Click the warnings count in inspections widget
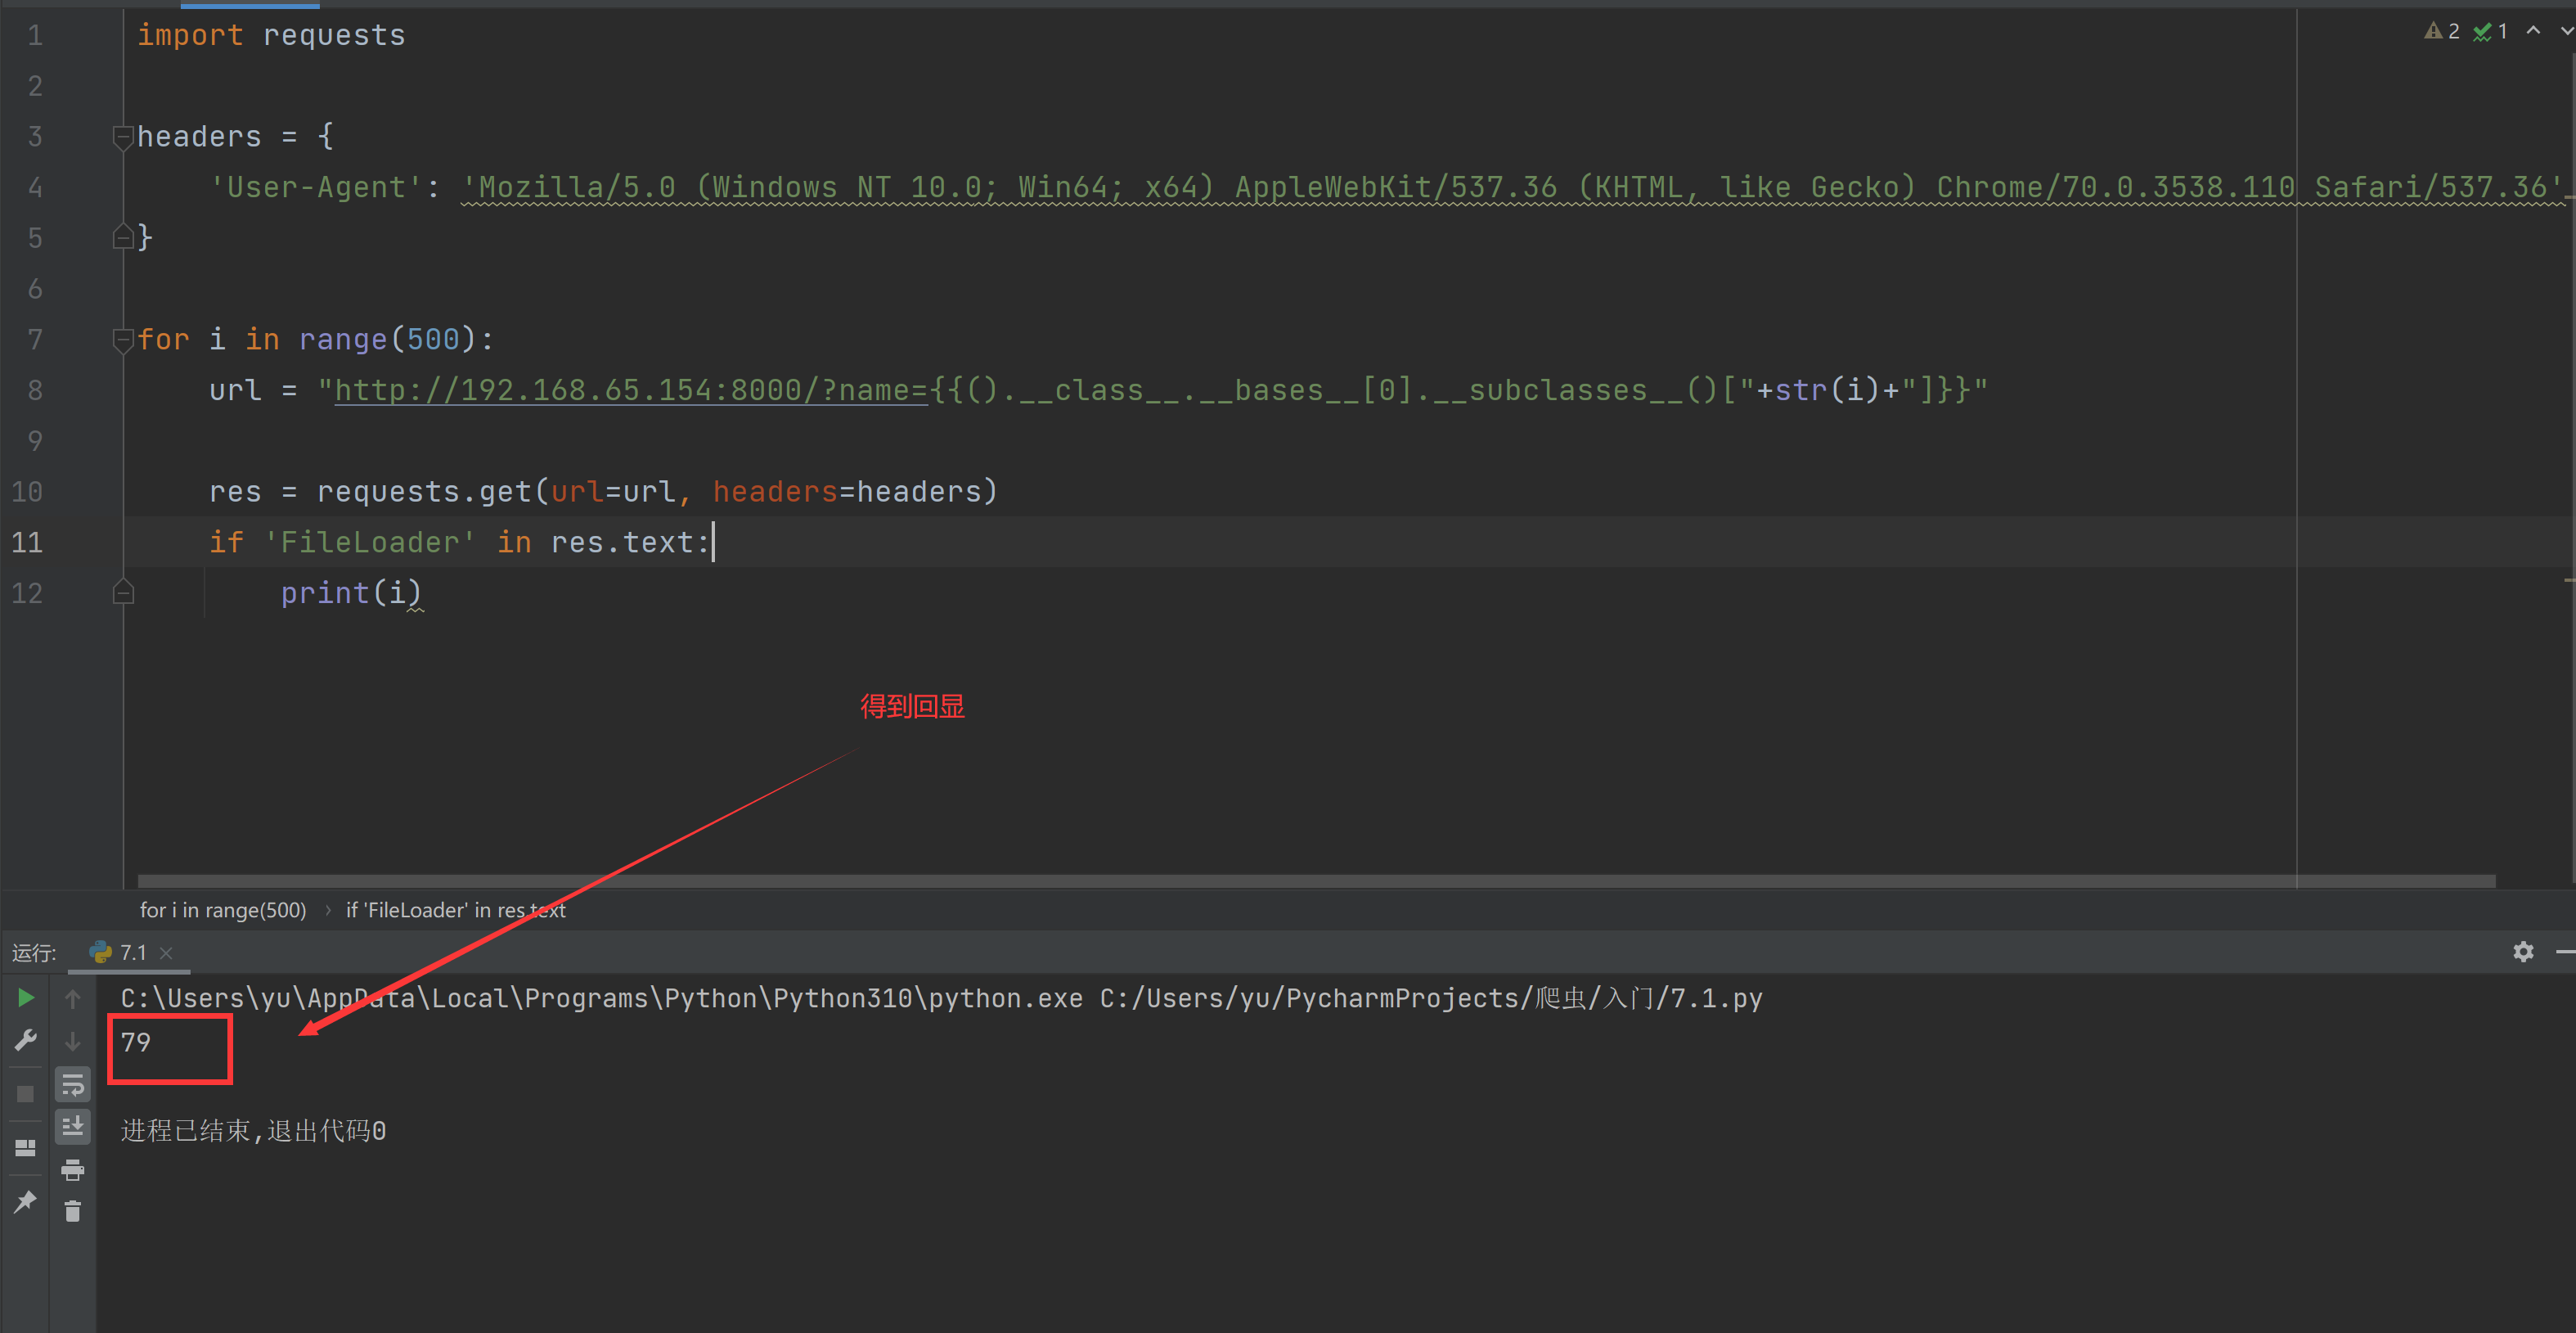 (x=2443, y=31)
